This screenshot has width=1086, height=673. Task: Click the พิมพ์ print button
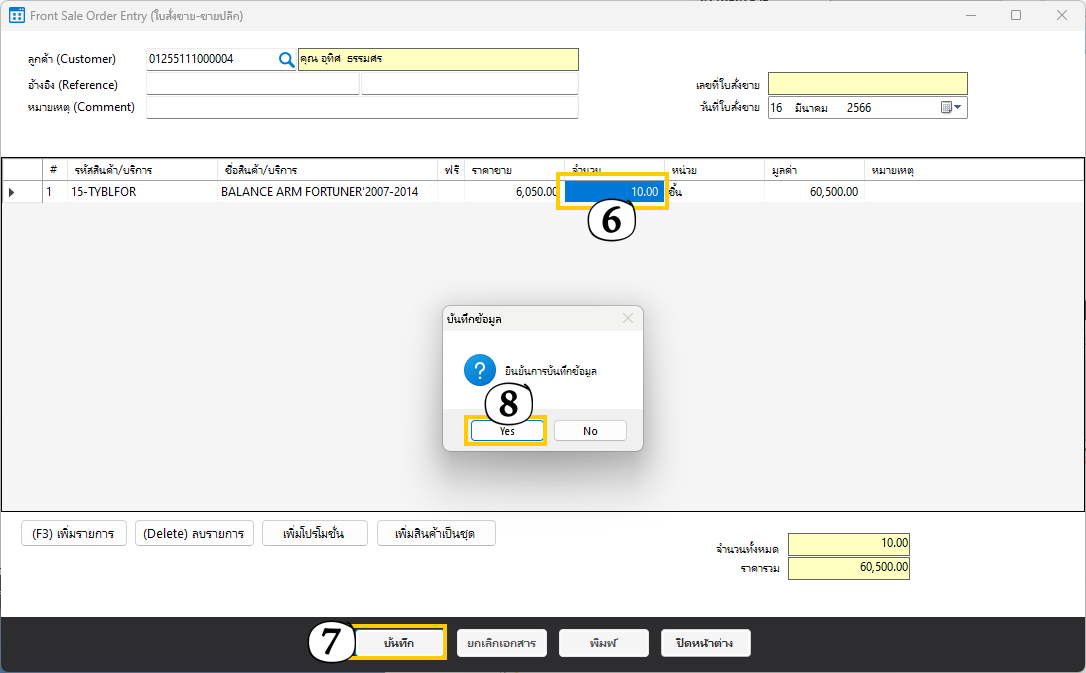point(603,643)
